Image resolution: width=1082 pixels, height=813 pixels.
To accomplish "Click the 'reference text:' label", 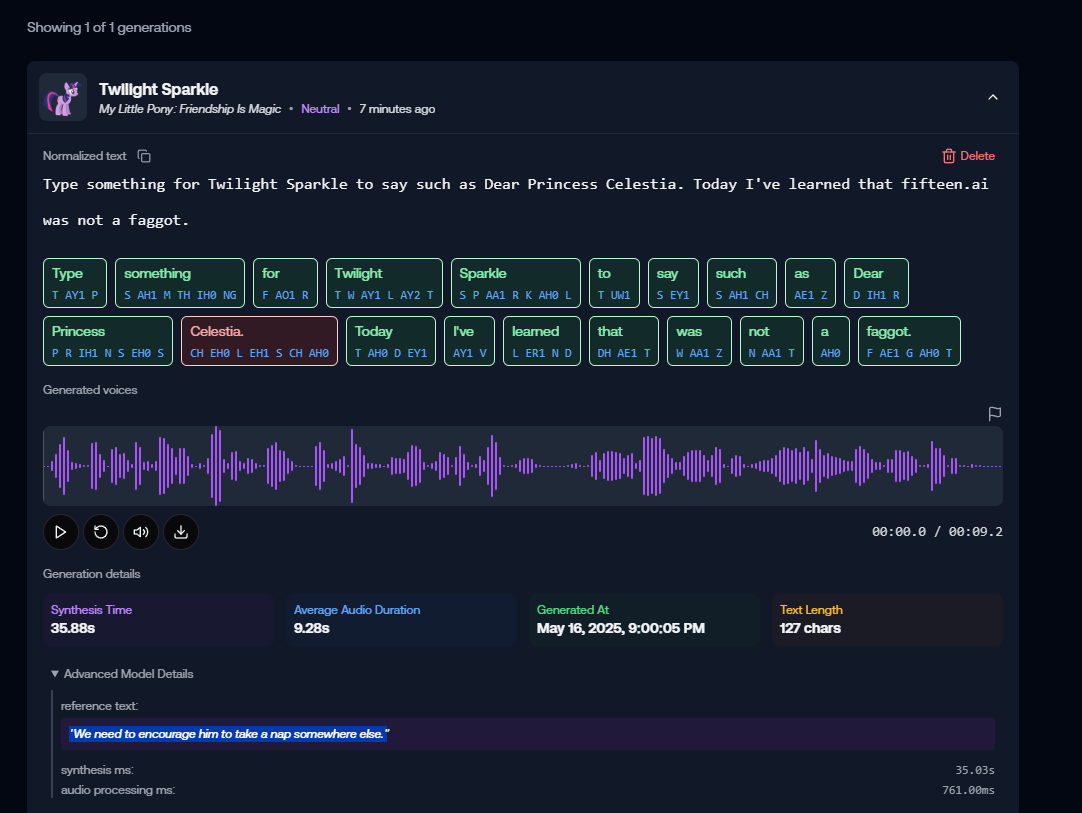I will [99, 706].
